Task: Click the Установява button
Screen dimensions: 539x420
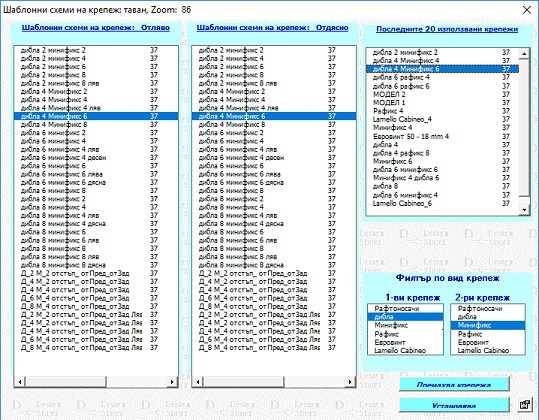Action: tap(454, 405)
